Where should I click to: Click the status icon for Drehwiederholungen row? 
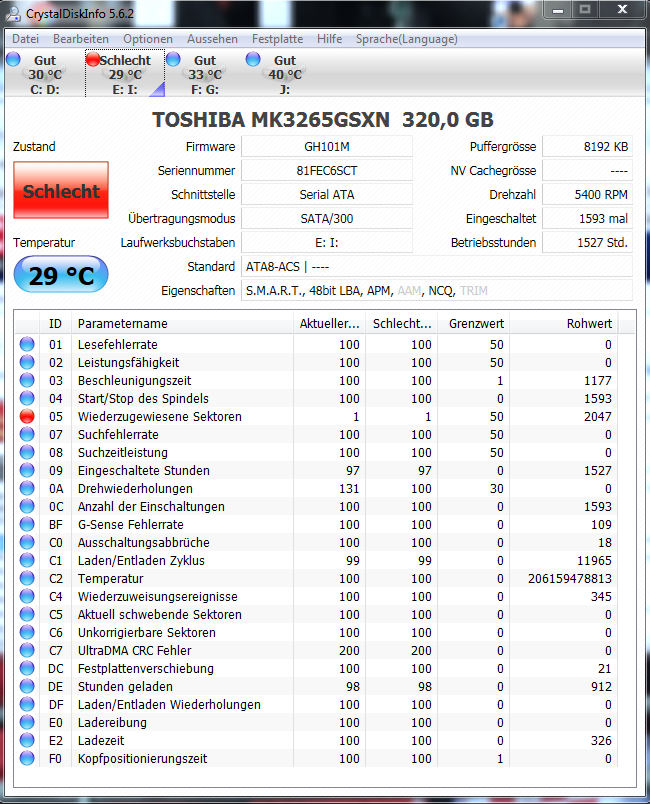click(27, 488)
